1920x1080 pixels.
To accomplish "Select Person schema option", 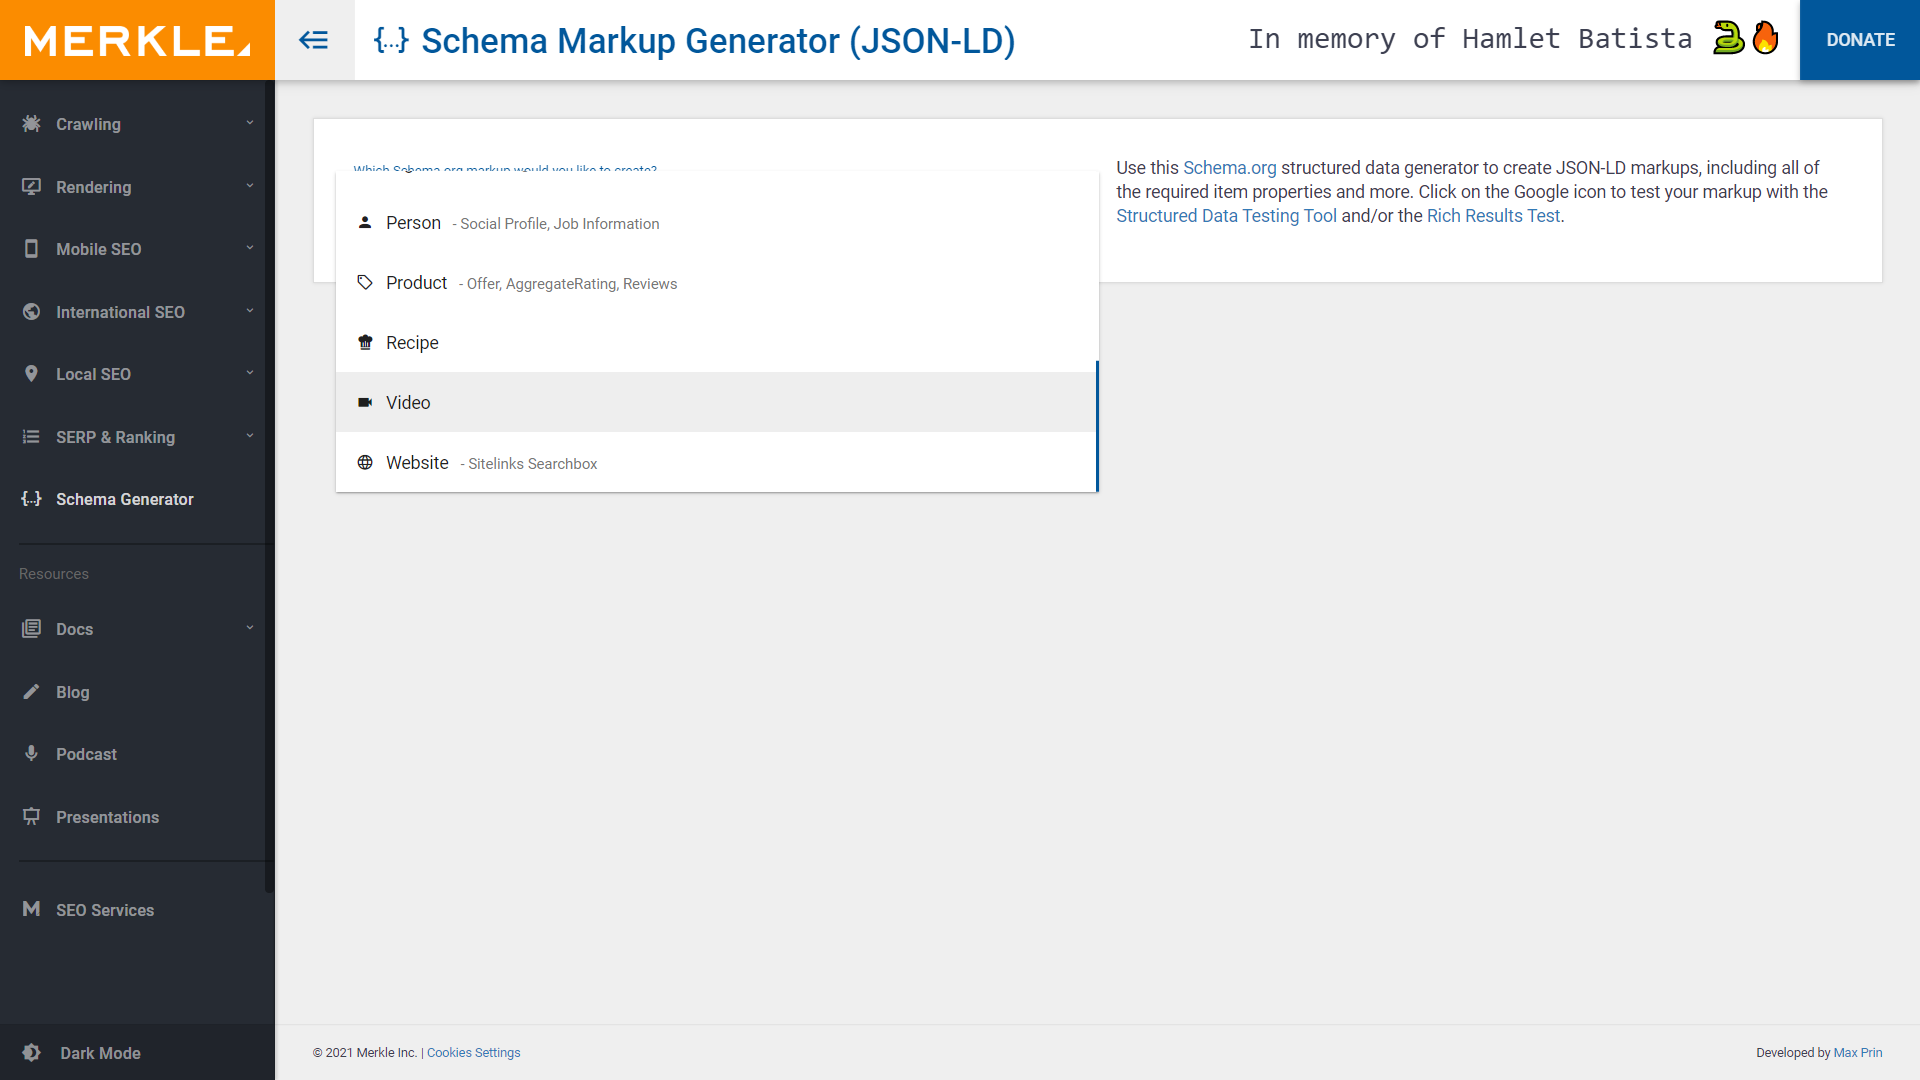I will click(x=413, y=223).
